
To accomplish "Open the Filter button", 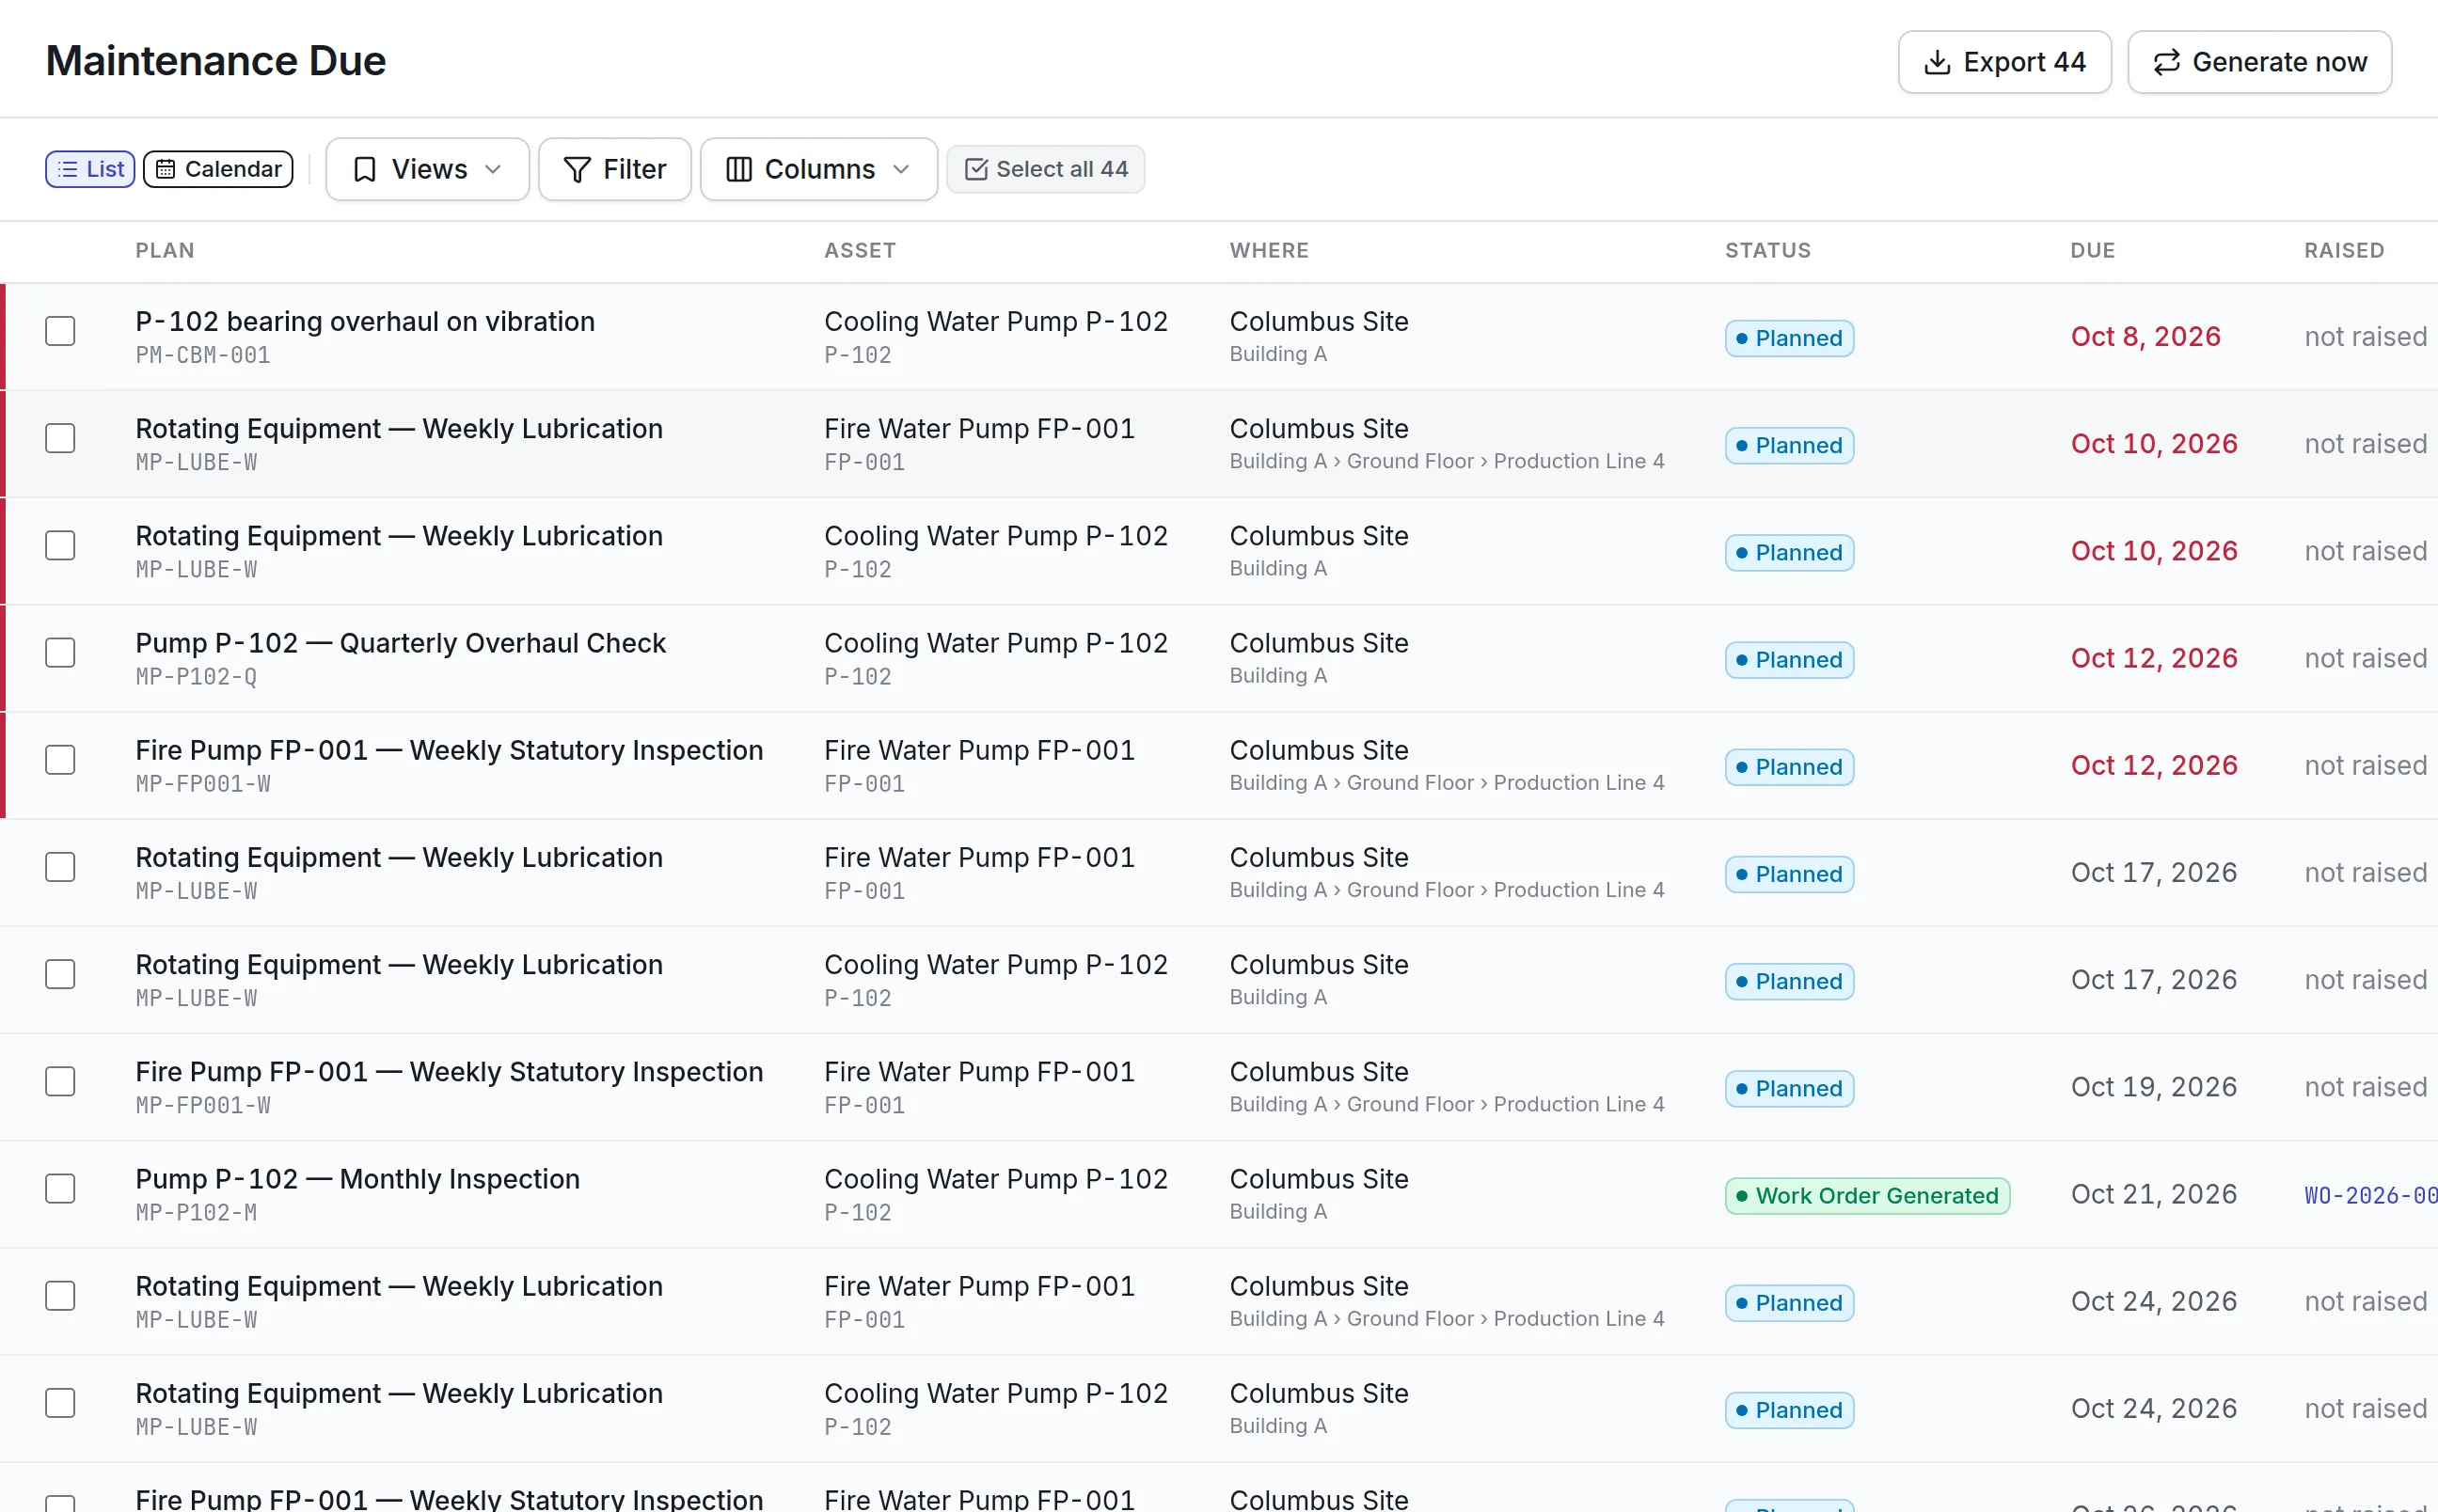I will pyautogui.click(x=614, y=170).
